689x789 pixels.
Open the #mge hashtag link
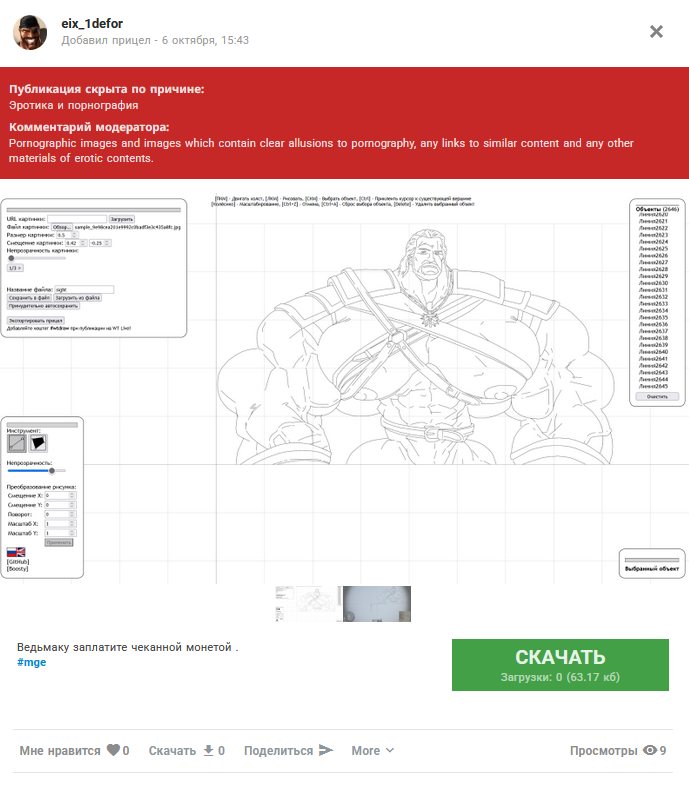[x=31, y=662]
